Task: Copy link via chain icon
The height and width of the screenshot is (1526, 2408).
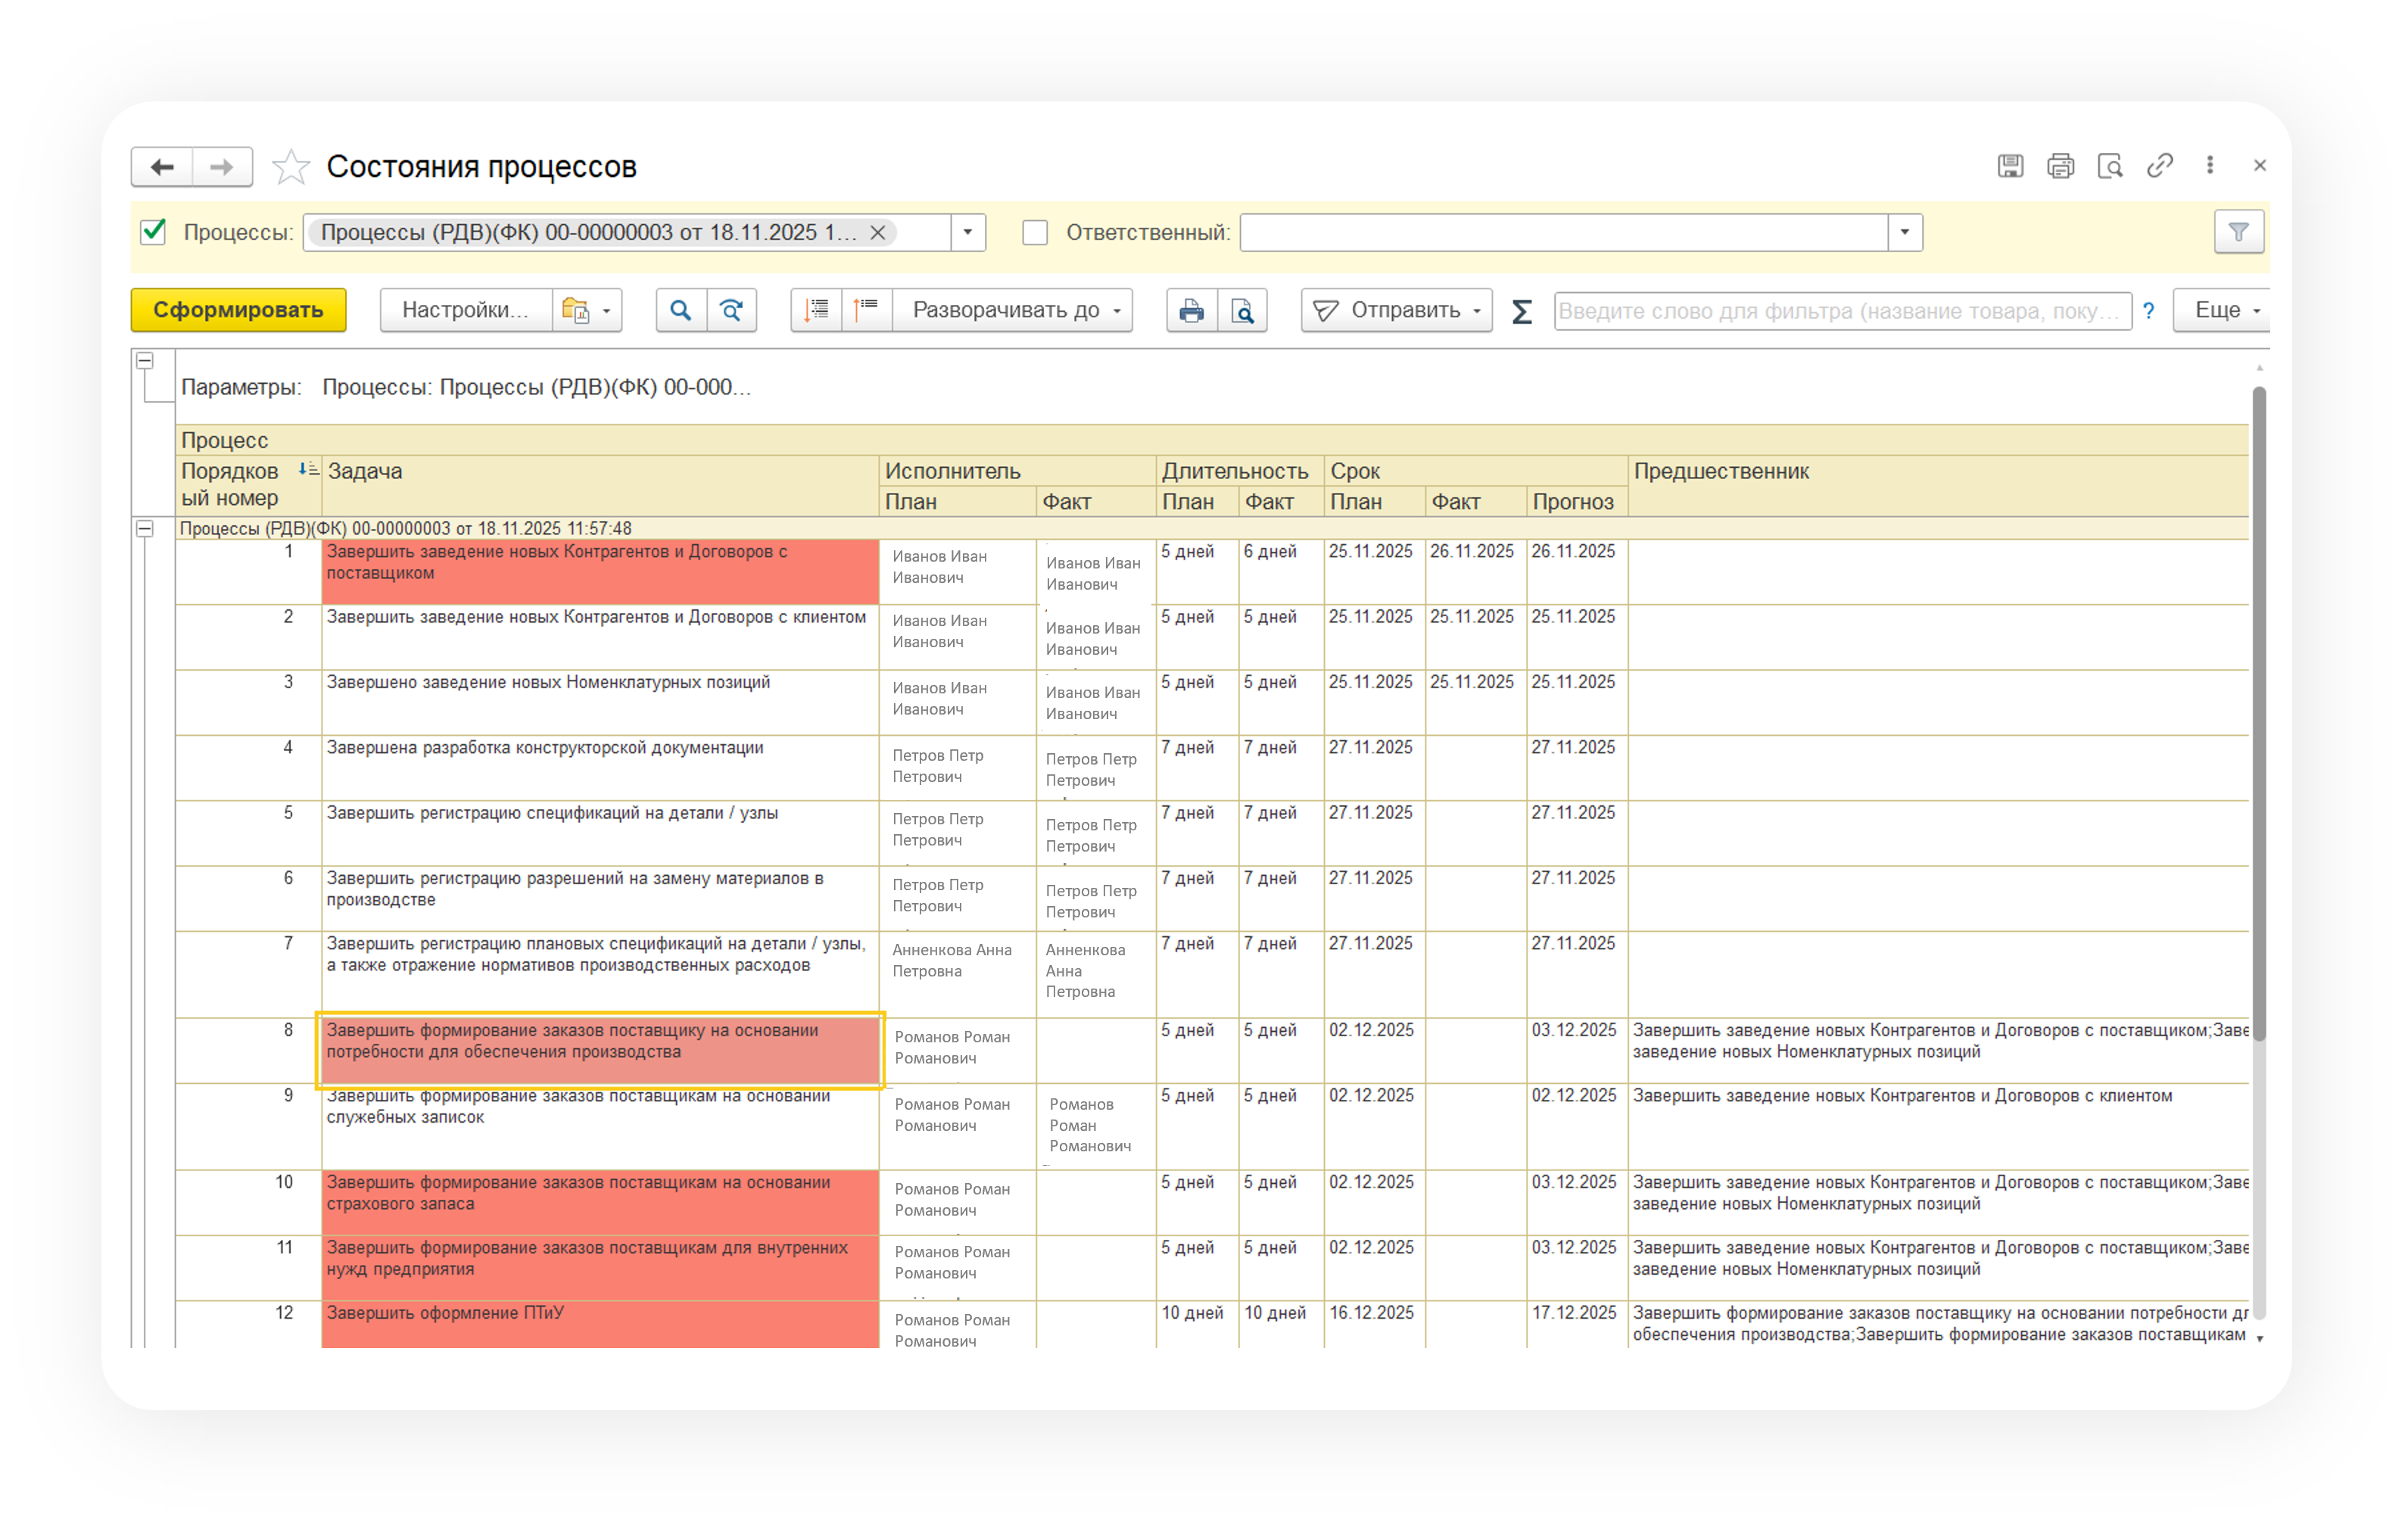Action: (x=2159, y=165)
